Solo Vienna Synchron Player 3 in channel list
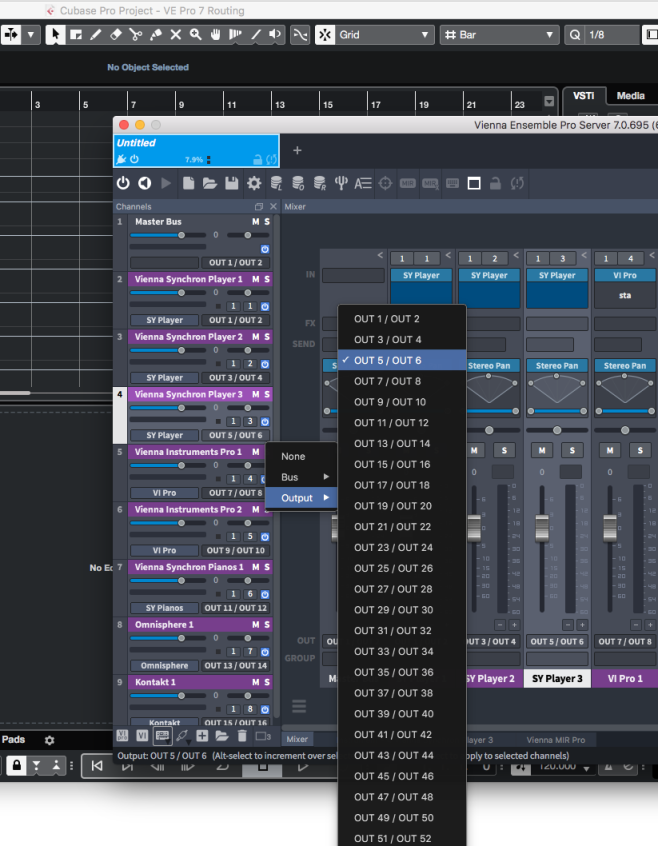 267,394
